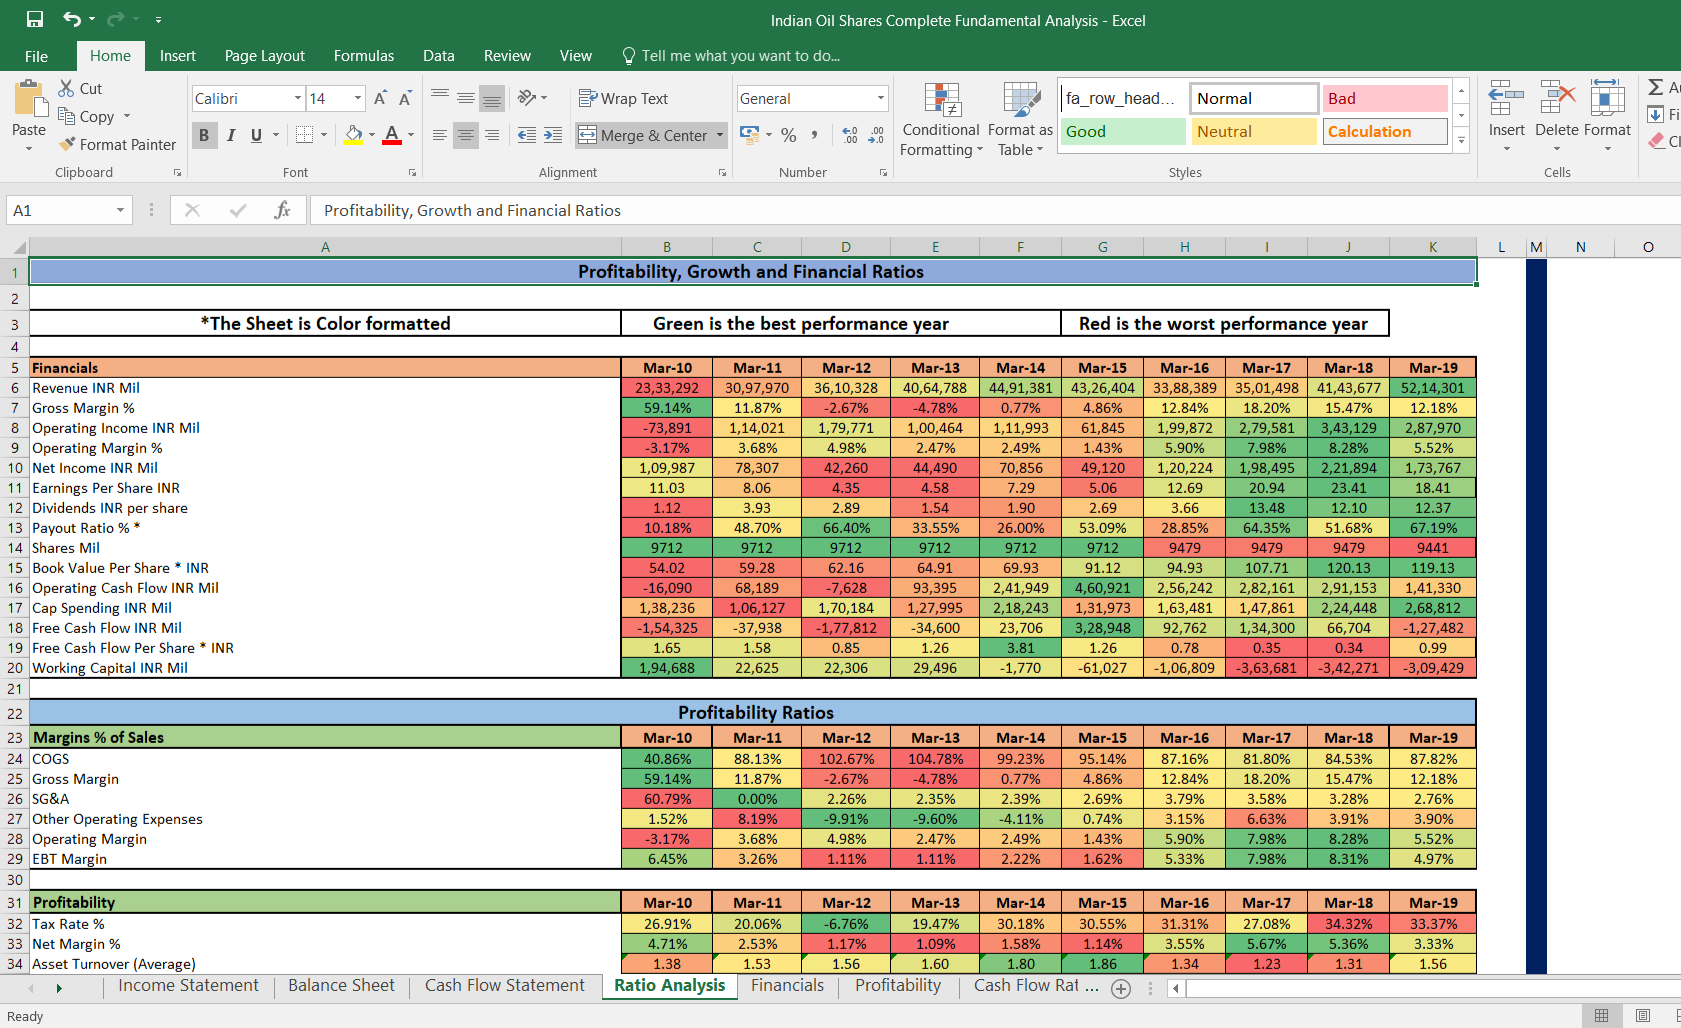1681x1028 pixels.
Task: Click the Insert cells icon
Action: click(x=1506, y=99)
